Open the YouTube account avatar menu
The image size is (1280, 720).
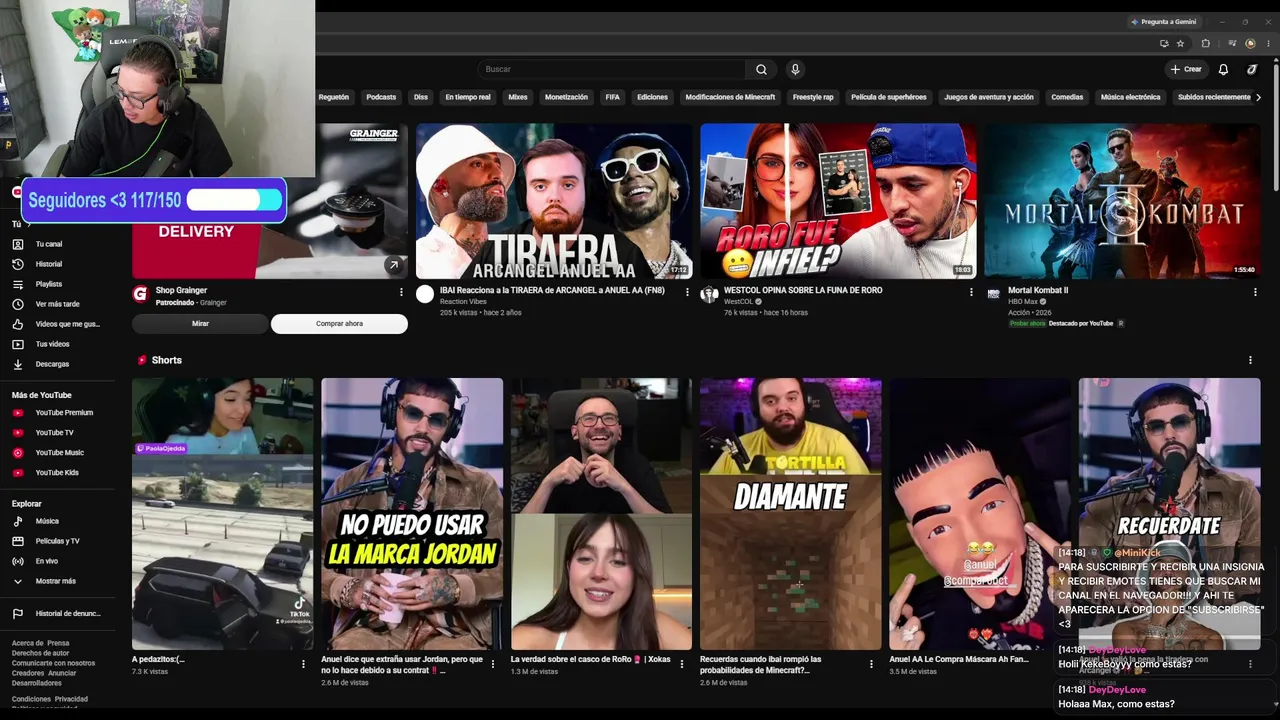[x=1252, y=69]
